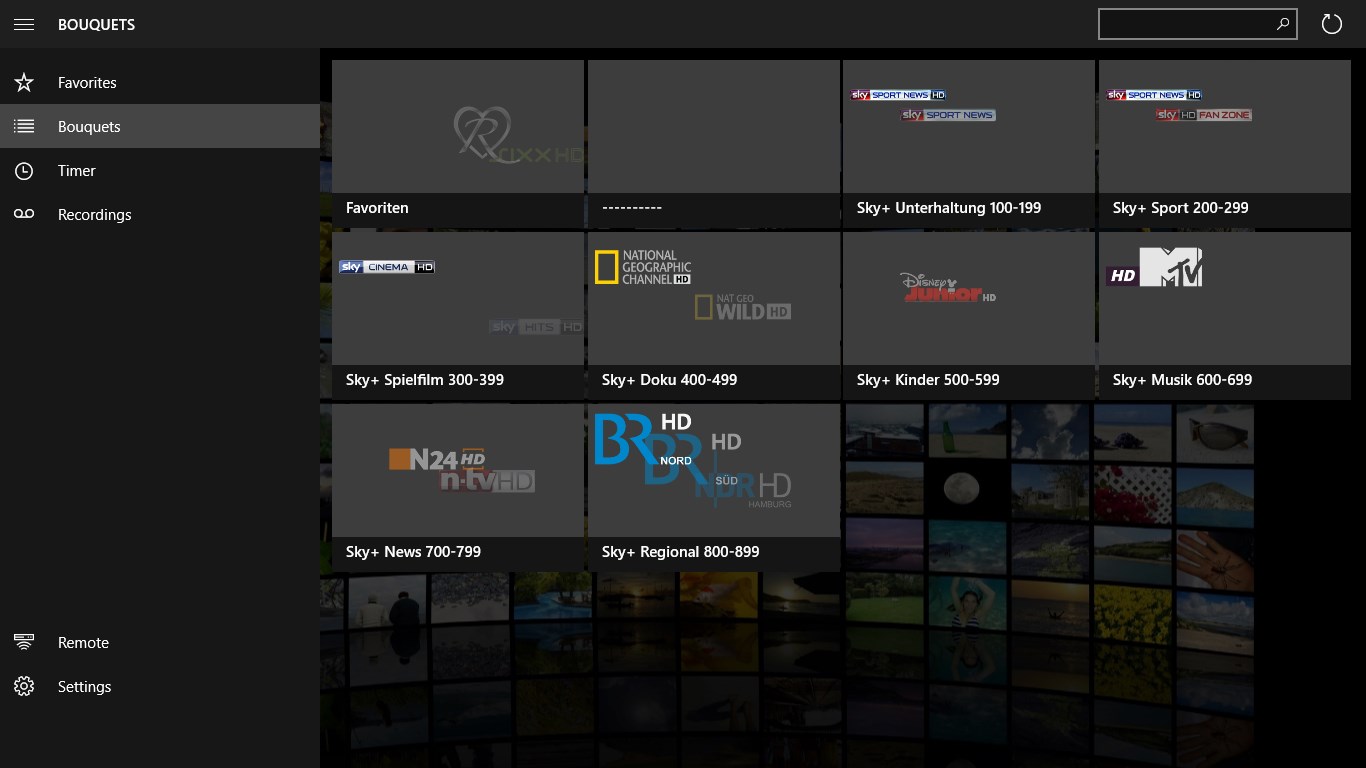Click the N24 HD logo
Screen dimensions: 1366x768
click(x=437, y=459)
